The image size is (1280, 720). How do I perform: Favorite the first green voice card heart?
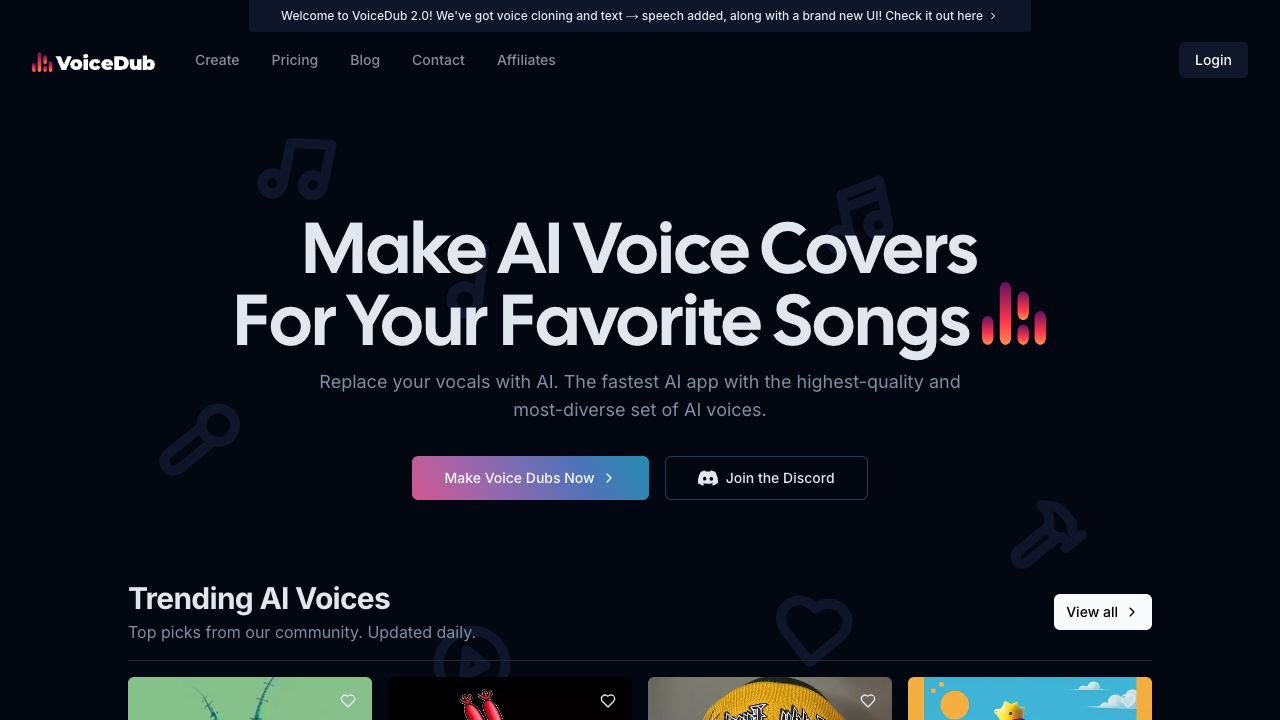tap(348, 701)
